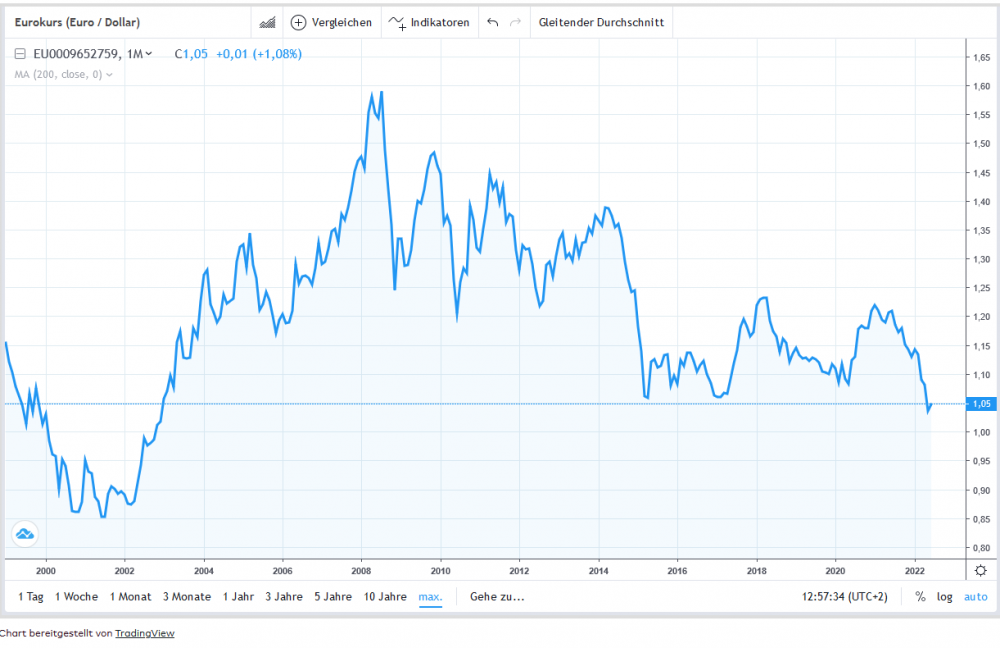Click the 2000 label on time axis

tap(45, 571)
